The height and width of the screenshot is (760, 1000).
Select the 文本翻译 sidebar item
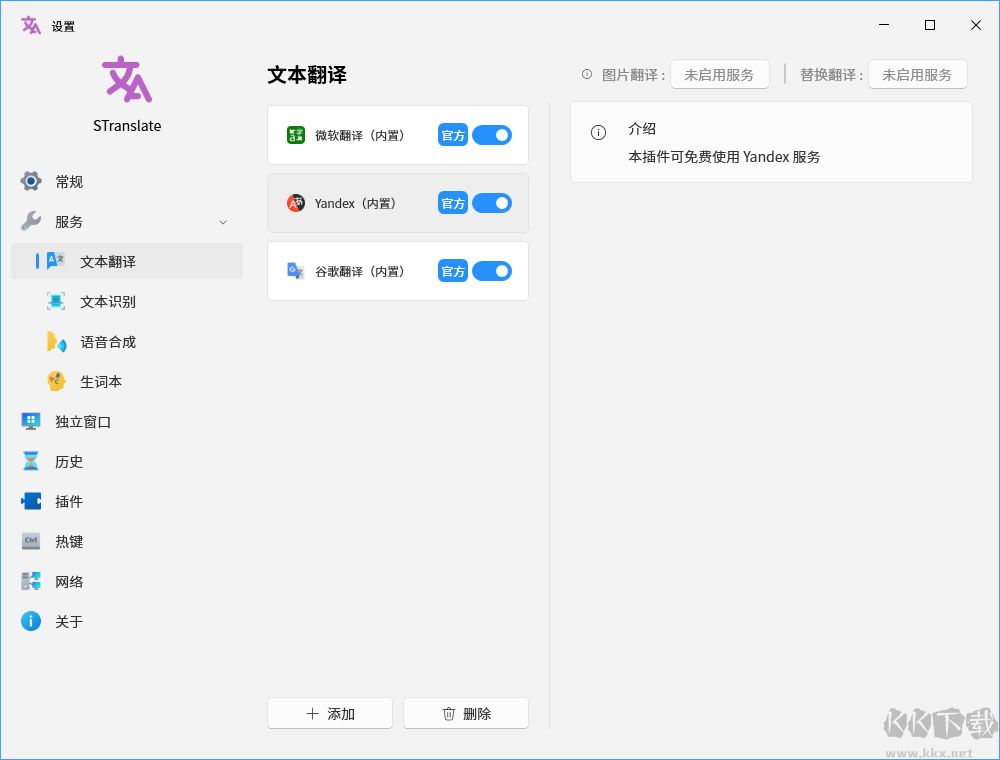click(x=127, y=261)
